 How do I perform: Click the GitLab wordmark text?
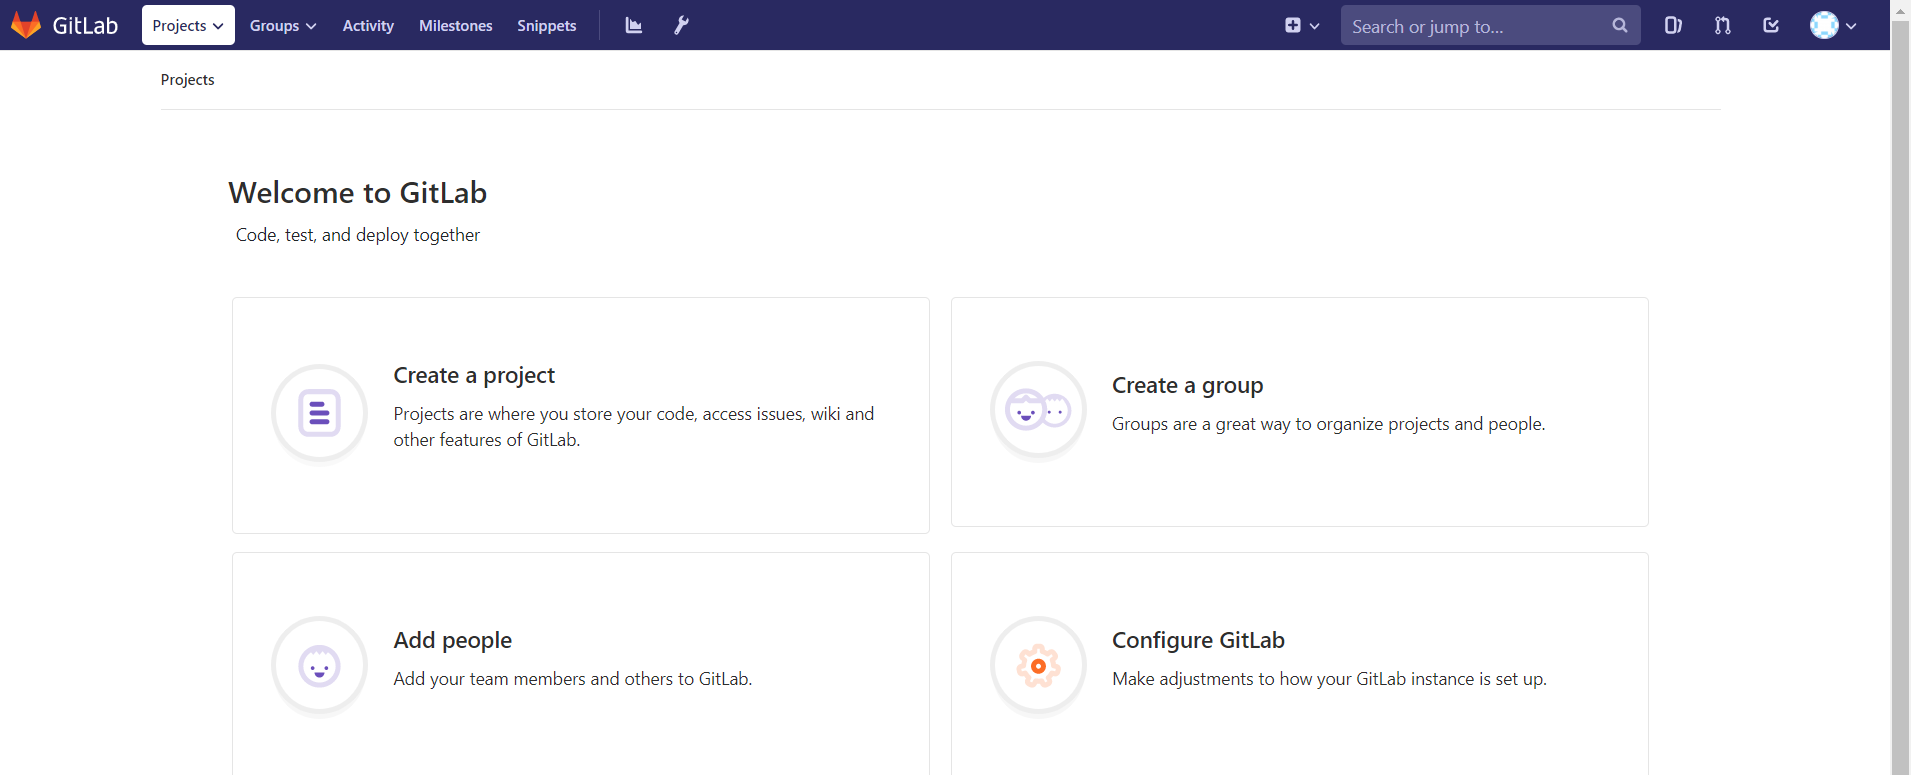pos(85,26)
